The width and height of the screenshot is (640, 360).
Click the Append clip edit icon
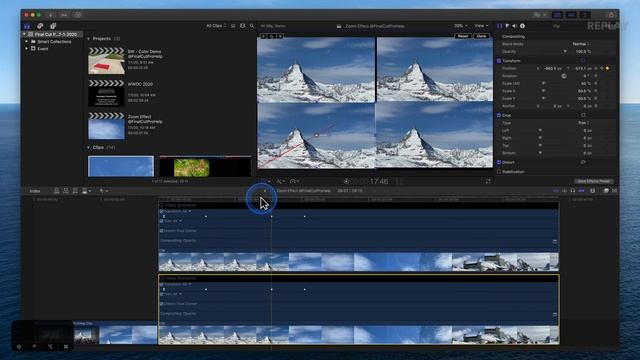tap(75, 191)
